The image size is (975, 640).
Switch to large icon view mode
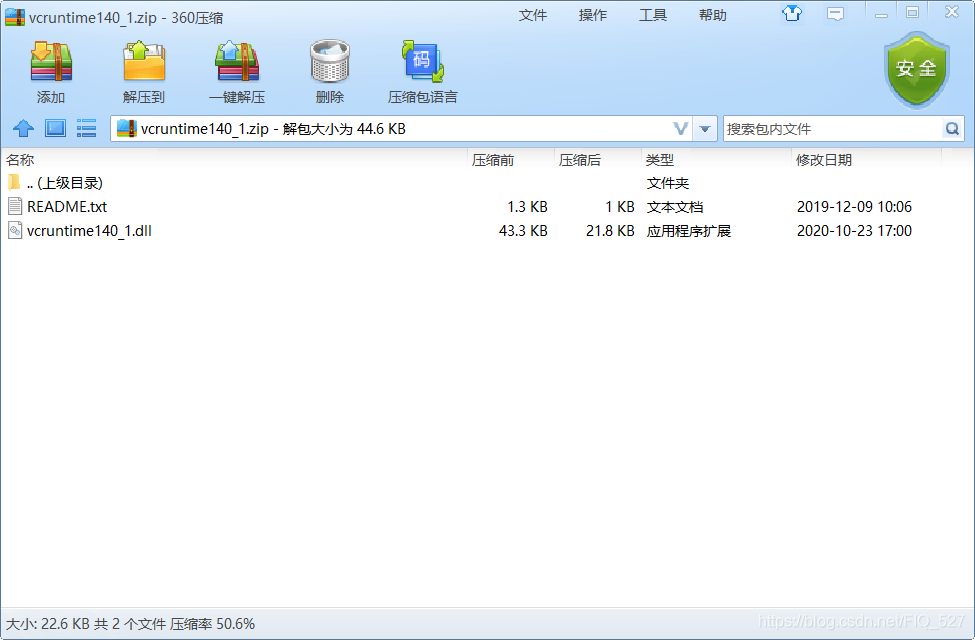55,129
